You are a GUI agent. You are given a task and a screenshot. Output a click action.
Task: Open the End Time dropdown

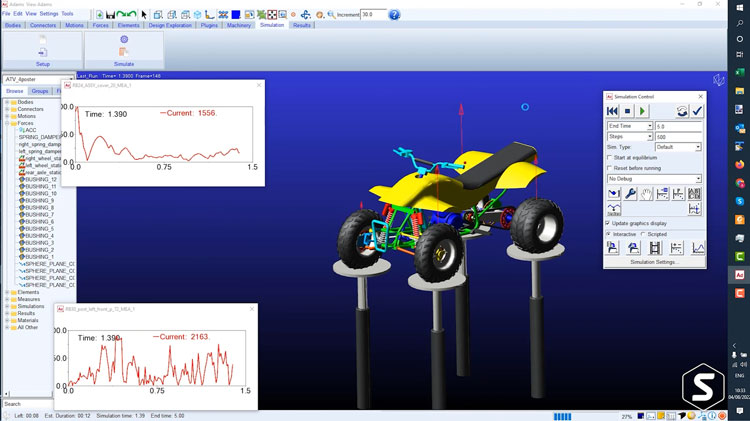tap(649, 126)
